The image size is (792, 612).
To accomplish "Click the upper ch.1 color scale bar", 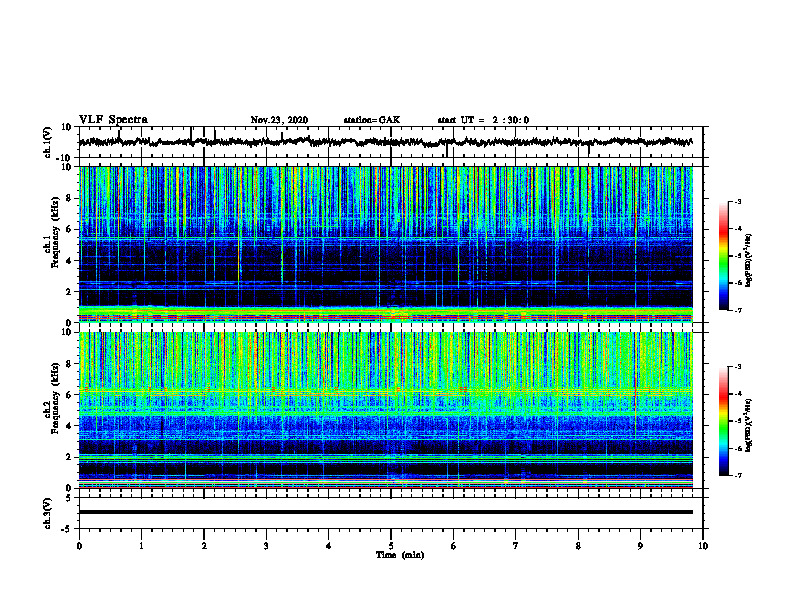I will pyautogui.click(x=724, y=256).
